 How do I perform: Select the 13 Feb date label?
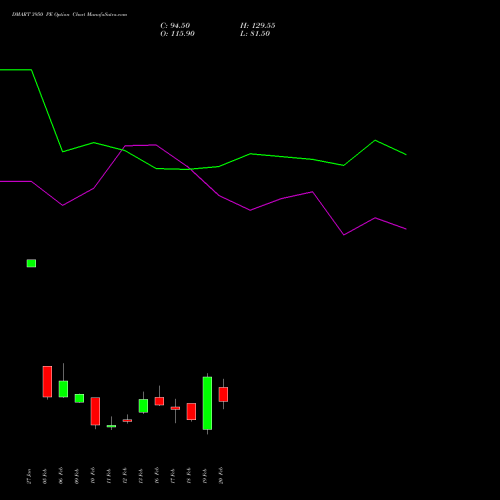141,476
